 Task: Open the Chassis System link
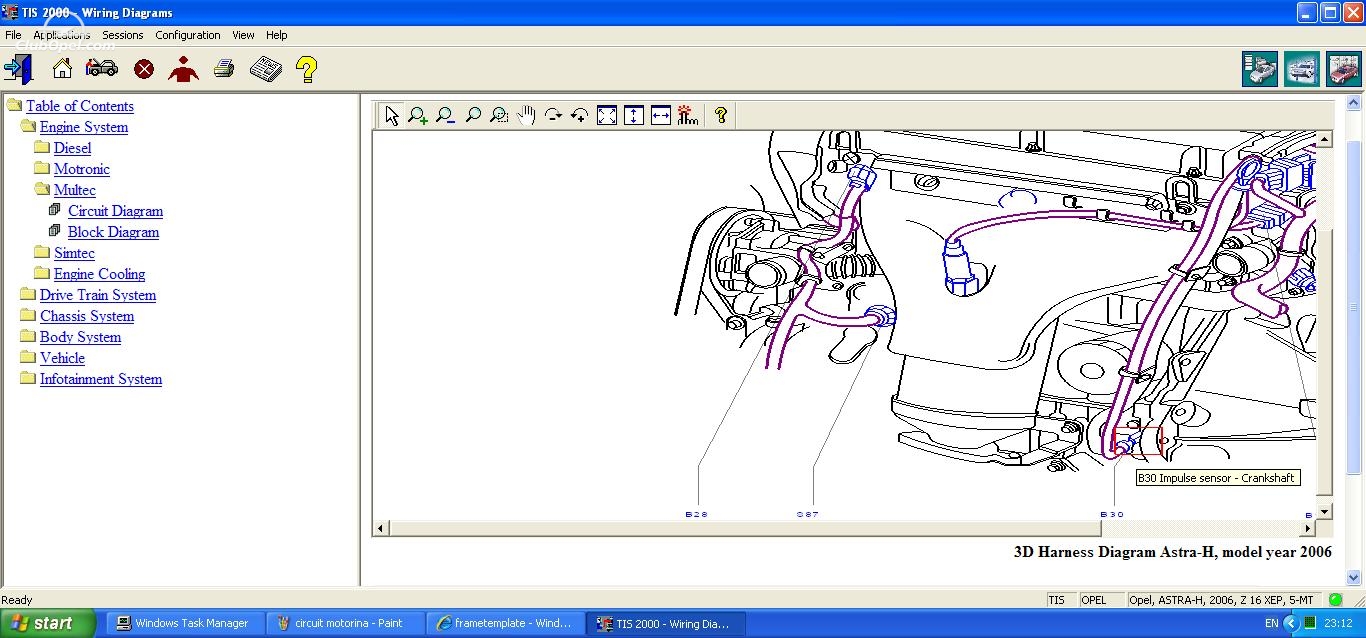pos(87,316)
